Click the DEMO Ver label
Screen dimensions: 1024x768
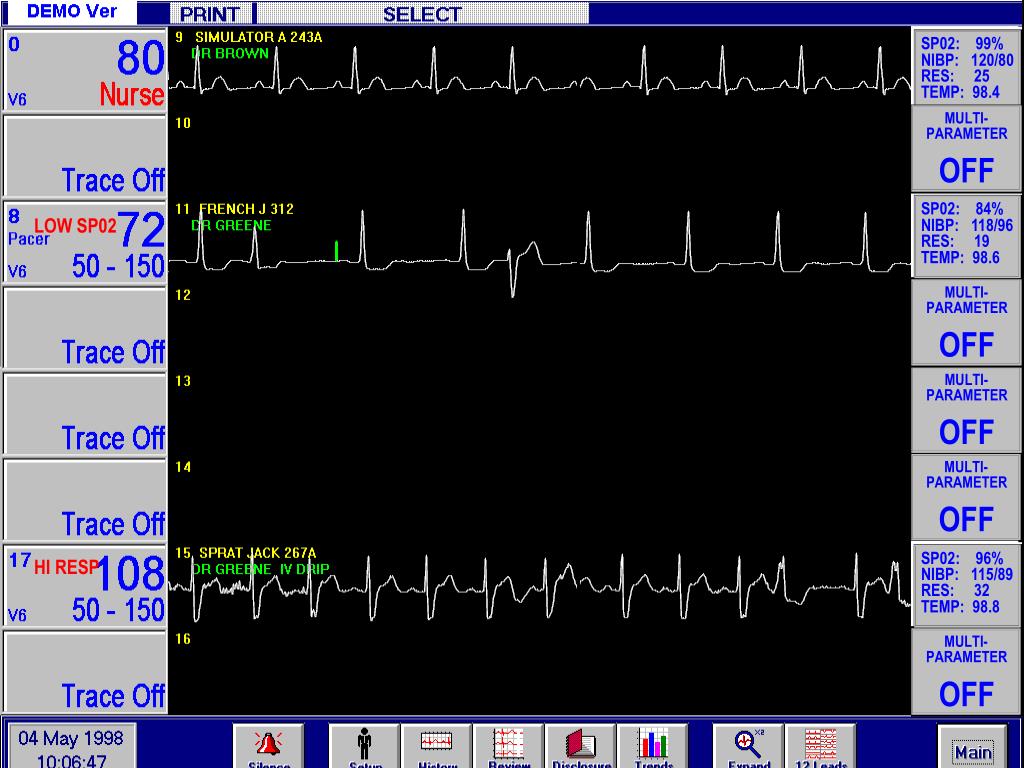71,12
